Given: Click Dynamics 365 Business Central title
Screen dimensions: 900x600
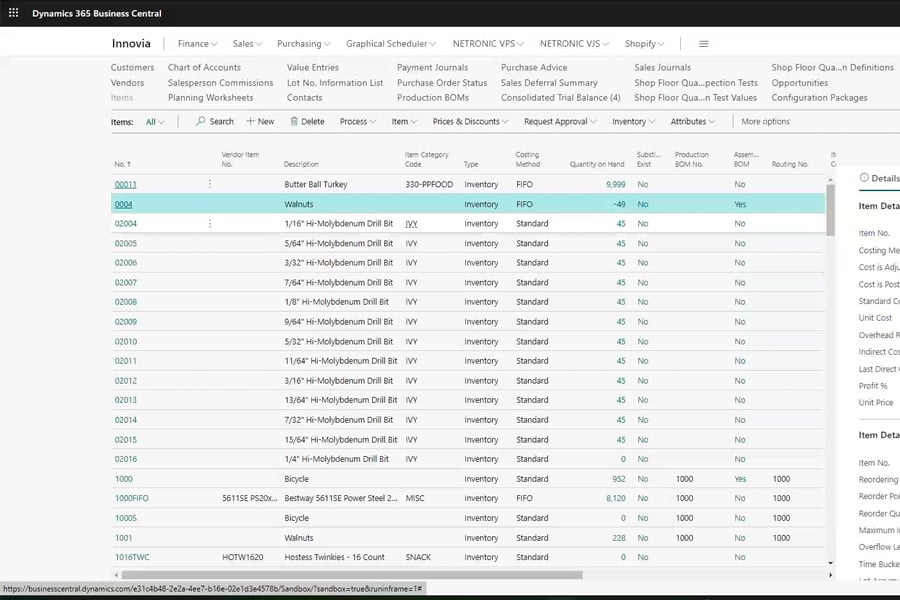Looking at the screenshot, I should coord(96,13).
